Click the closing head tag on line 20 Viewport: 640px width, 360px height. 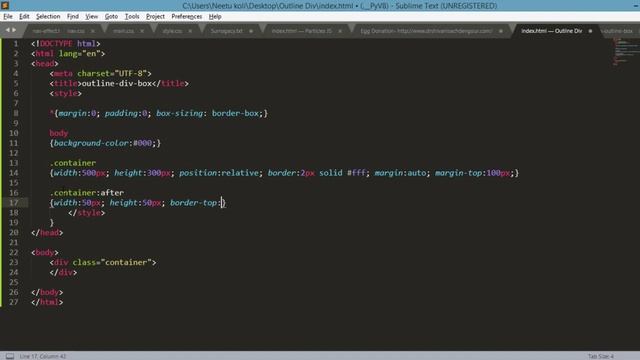point(47,232)
